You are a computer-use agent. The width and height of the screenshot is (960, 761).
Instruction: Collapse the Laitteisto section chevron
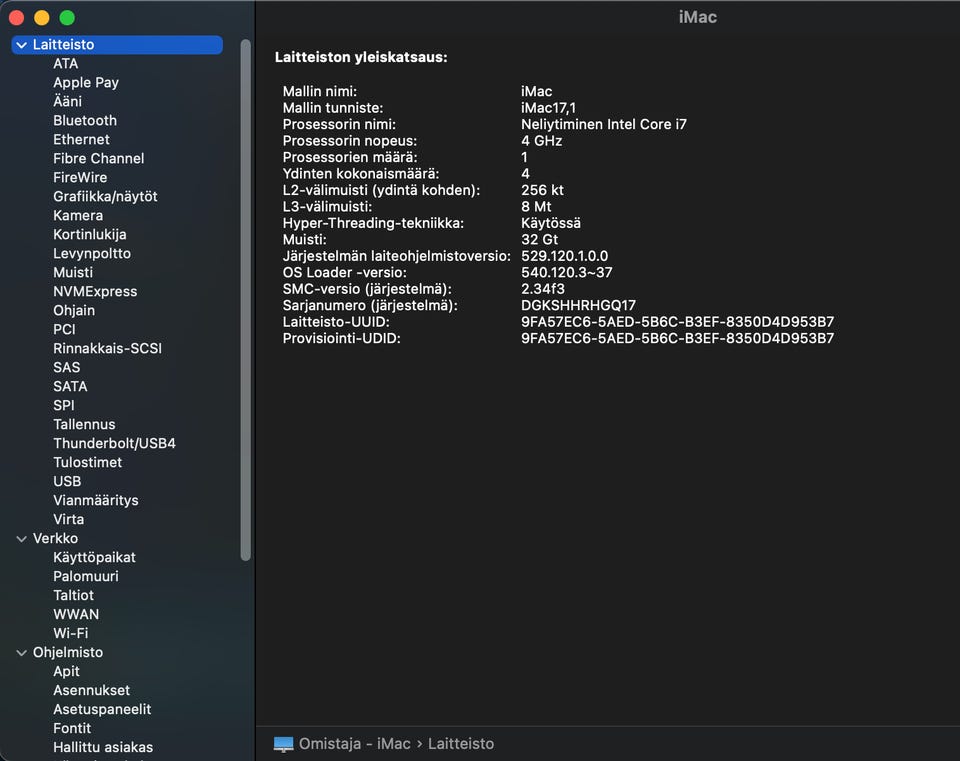click(21, 45)
